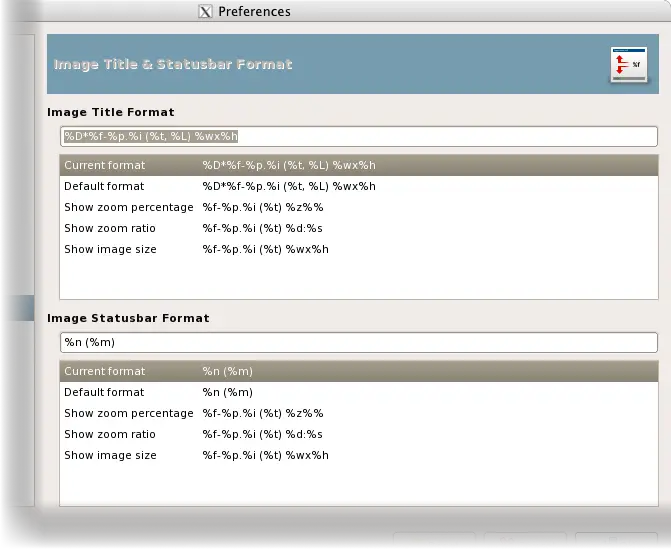Select "Show zoom ratio" in the Statusbar Format list
This screenshot has height=549, width=671.
[110, 435]
